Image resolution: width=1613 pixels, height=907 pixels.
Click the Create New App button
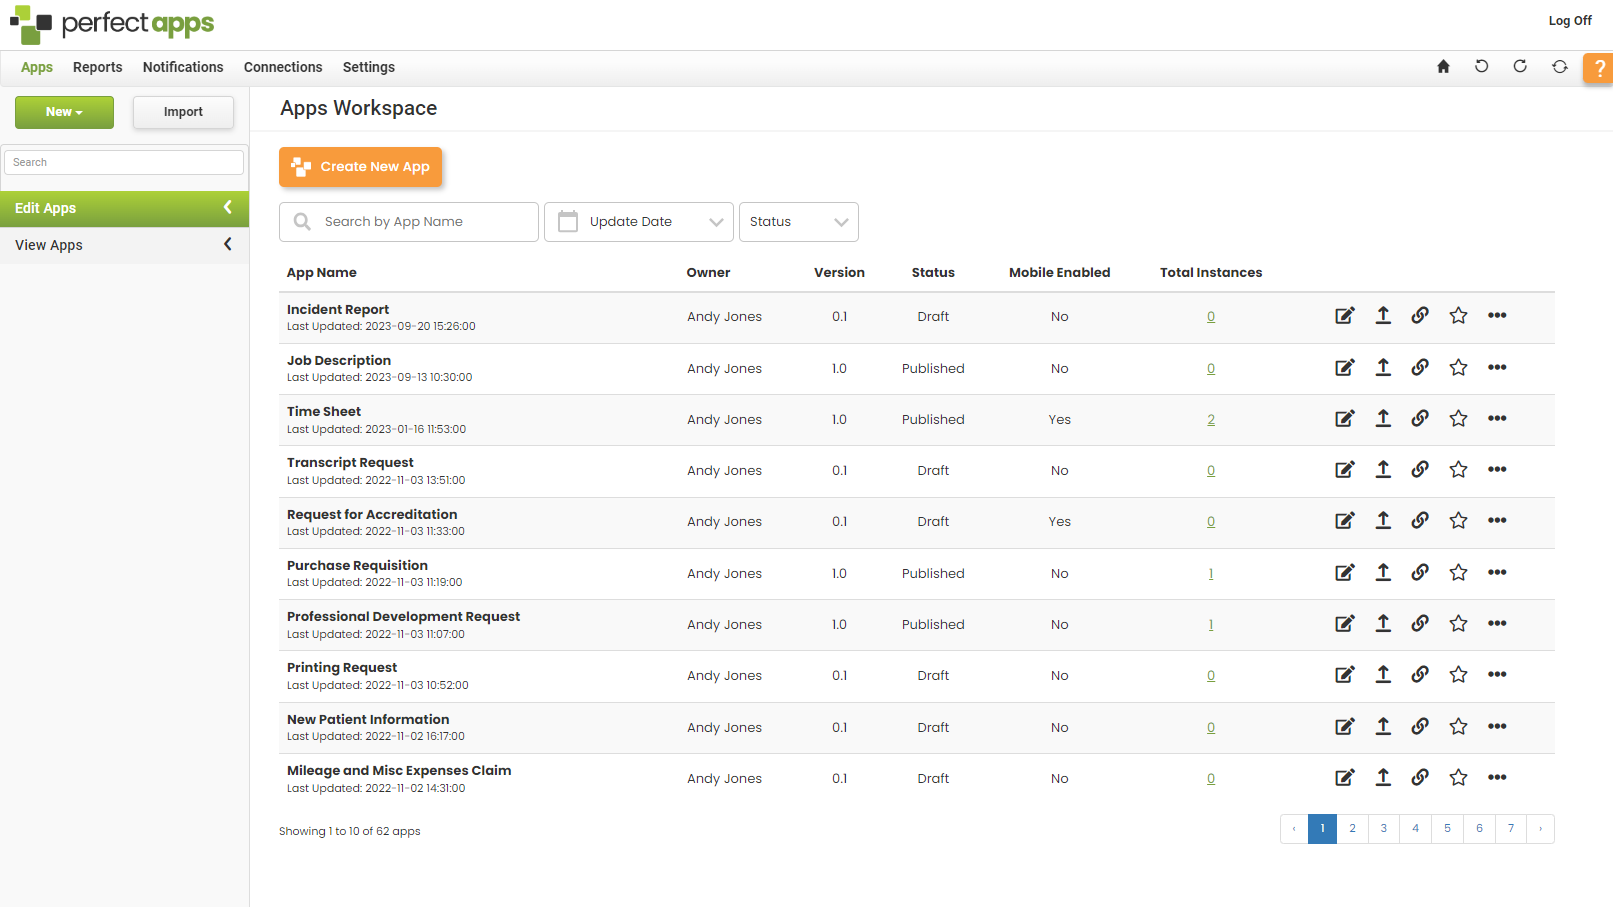tap(360, 167)
